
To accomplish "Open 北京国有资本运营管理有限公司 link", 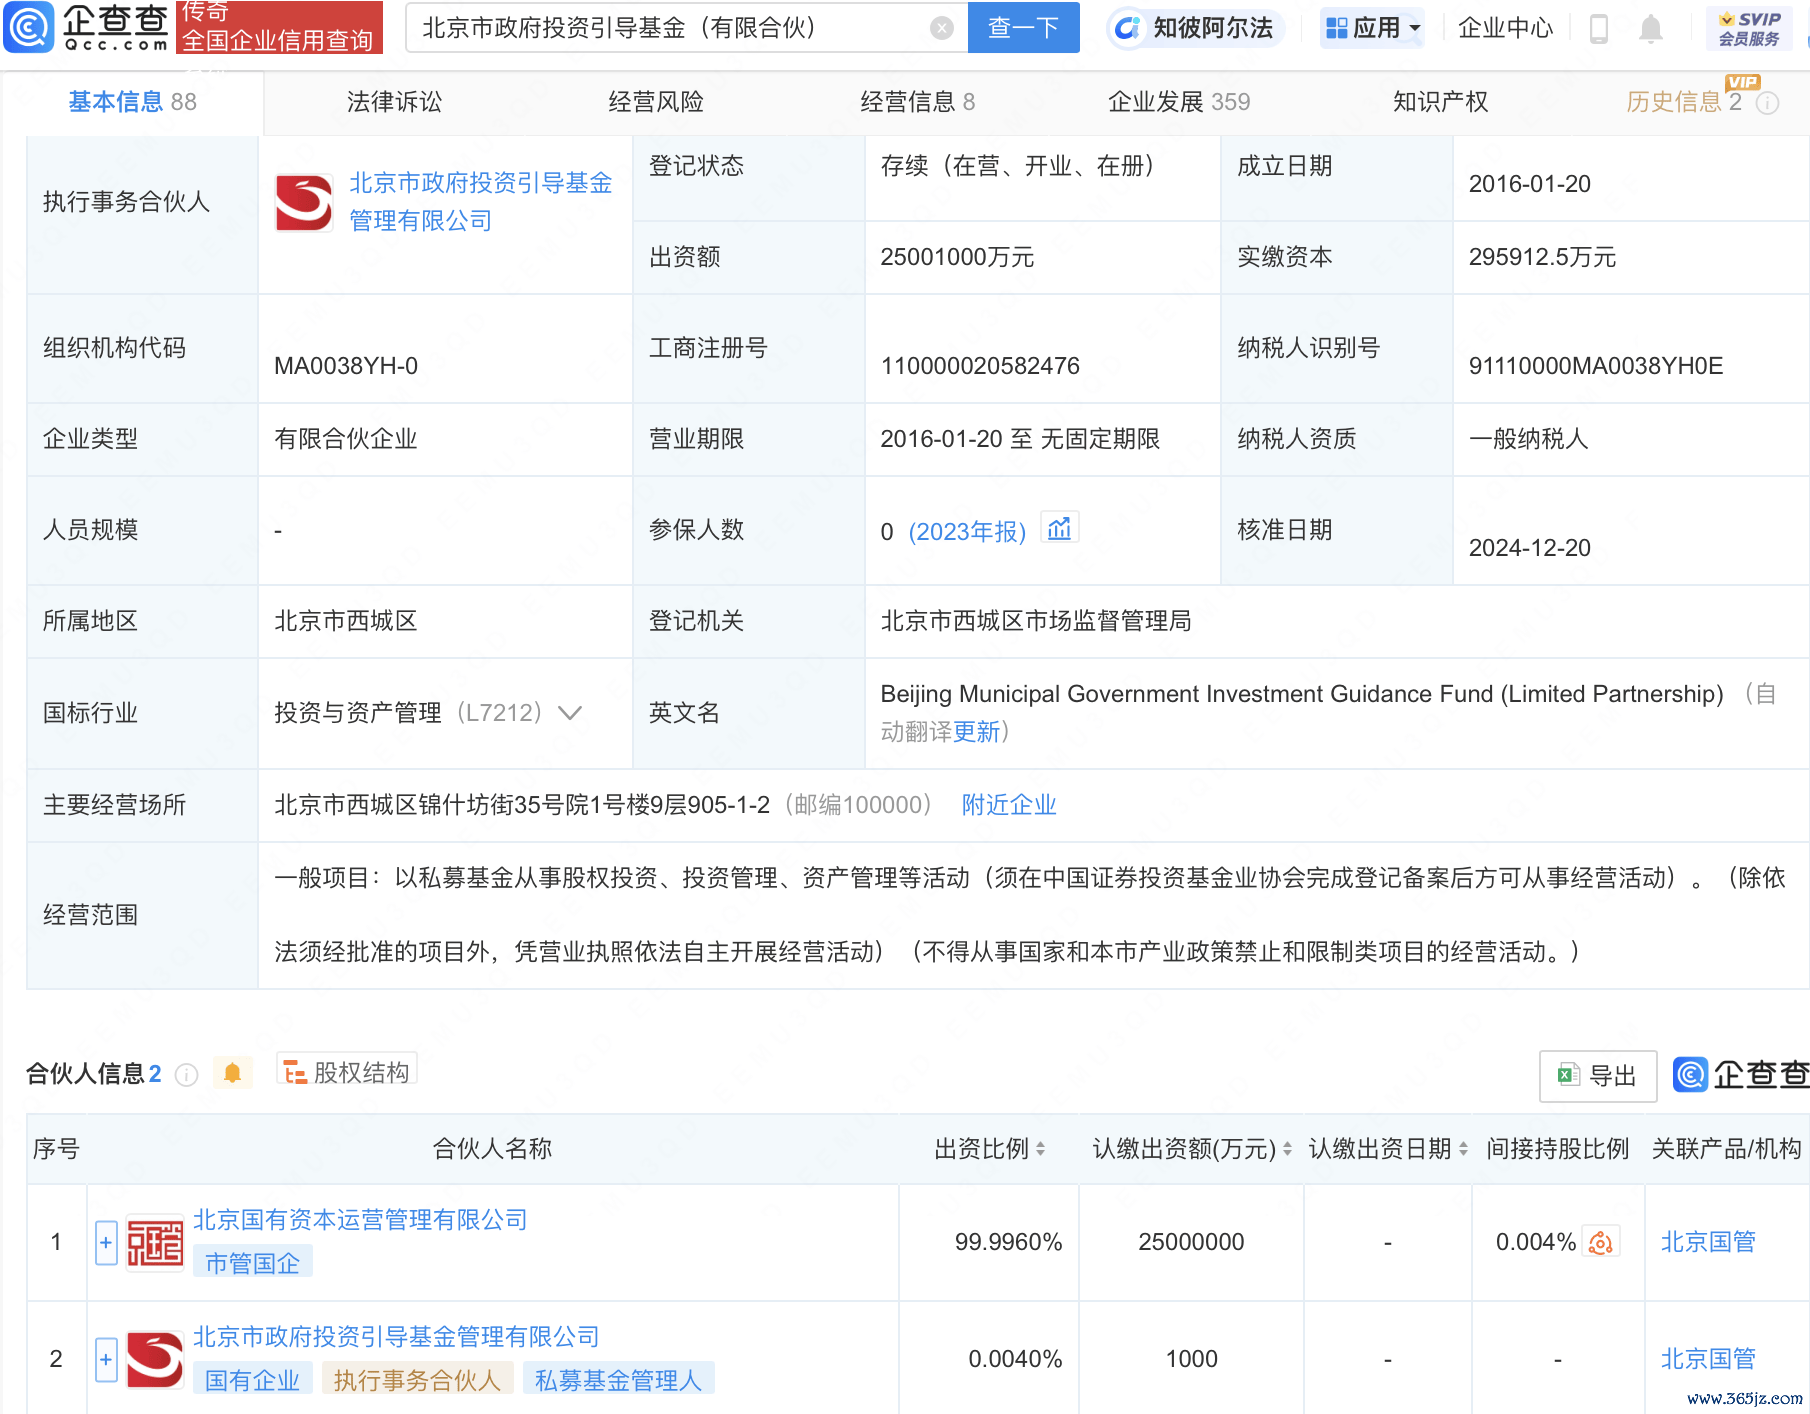I will 360,1220.
